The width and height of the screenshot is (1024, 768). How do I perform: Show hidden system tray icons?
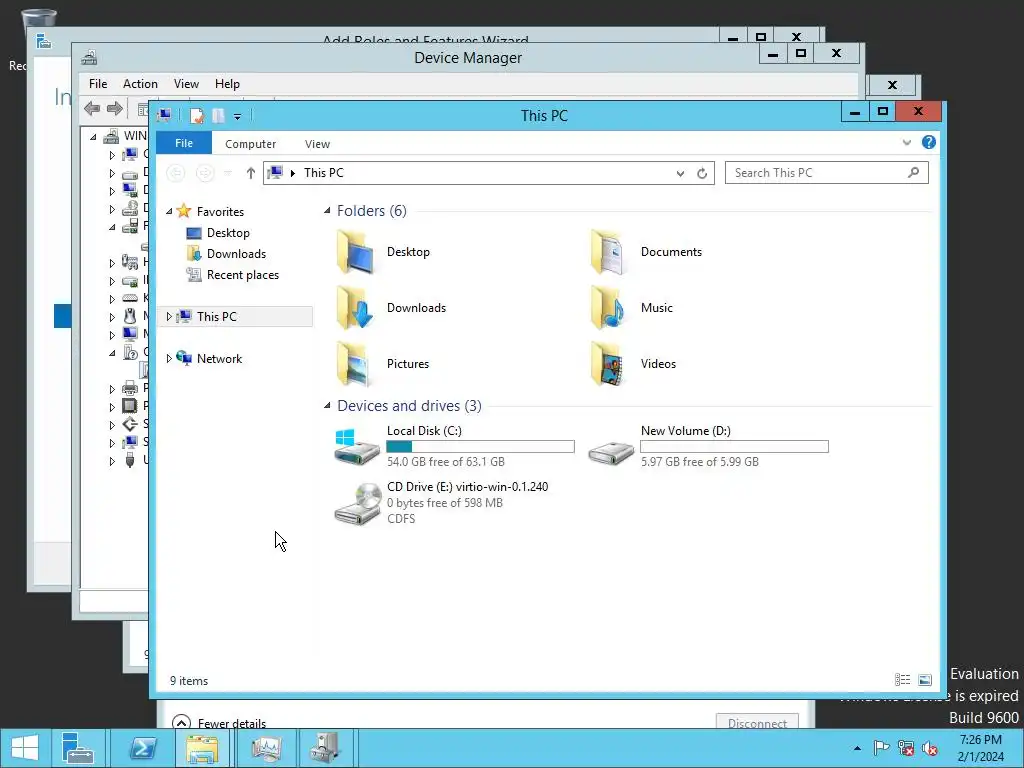click(x=857, y=748)
